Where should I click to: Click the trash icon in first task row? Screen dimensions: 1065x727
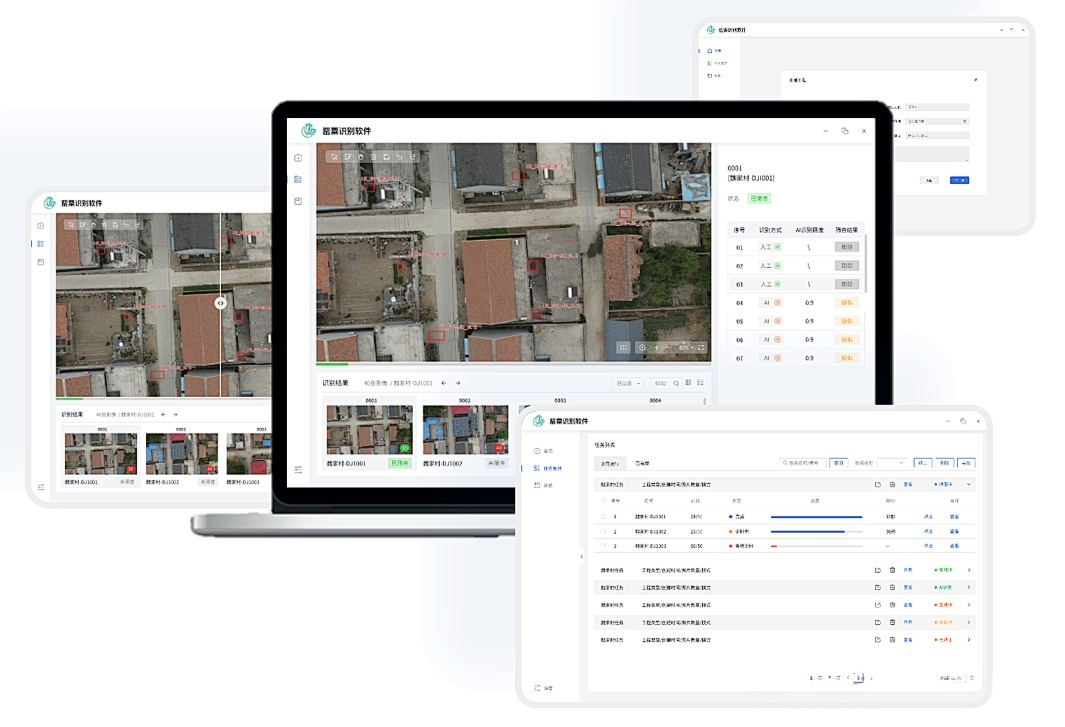click(892, 484)
